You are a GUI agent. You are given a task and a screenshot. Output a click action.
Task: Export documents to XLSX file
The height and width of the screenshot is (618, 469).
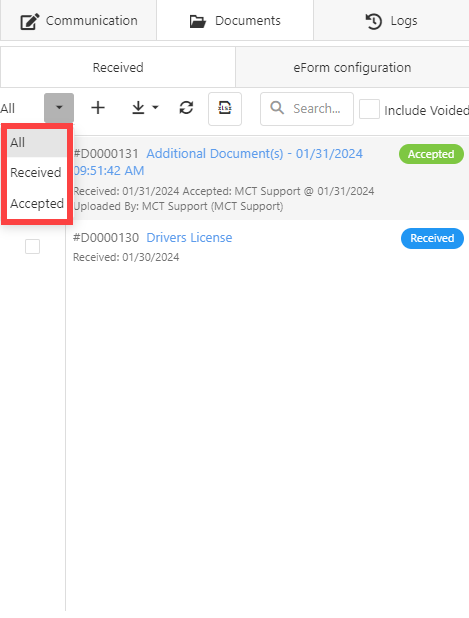coord(225,109)
